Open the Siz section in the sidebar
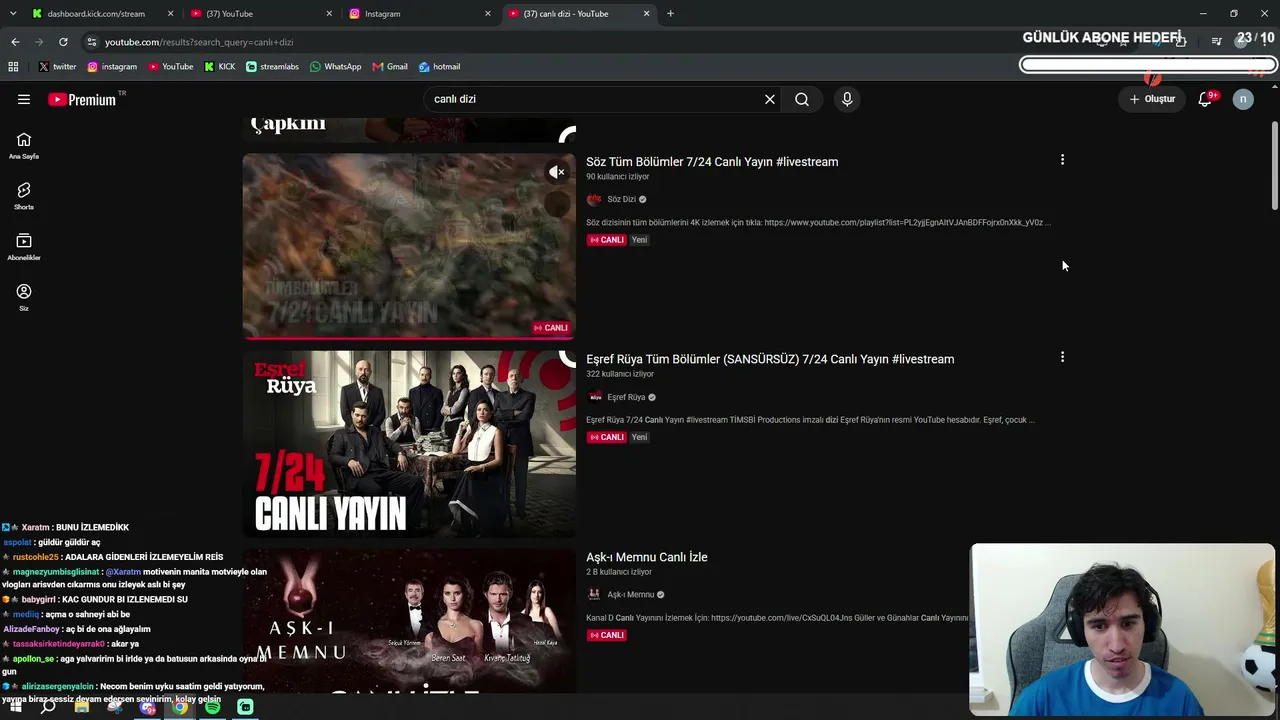This screenshot has width=1280, height=720. 24,297
